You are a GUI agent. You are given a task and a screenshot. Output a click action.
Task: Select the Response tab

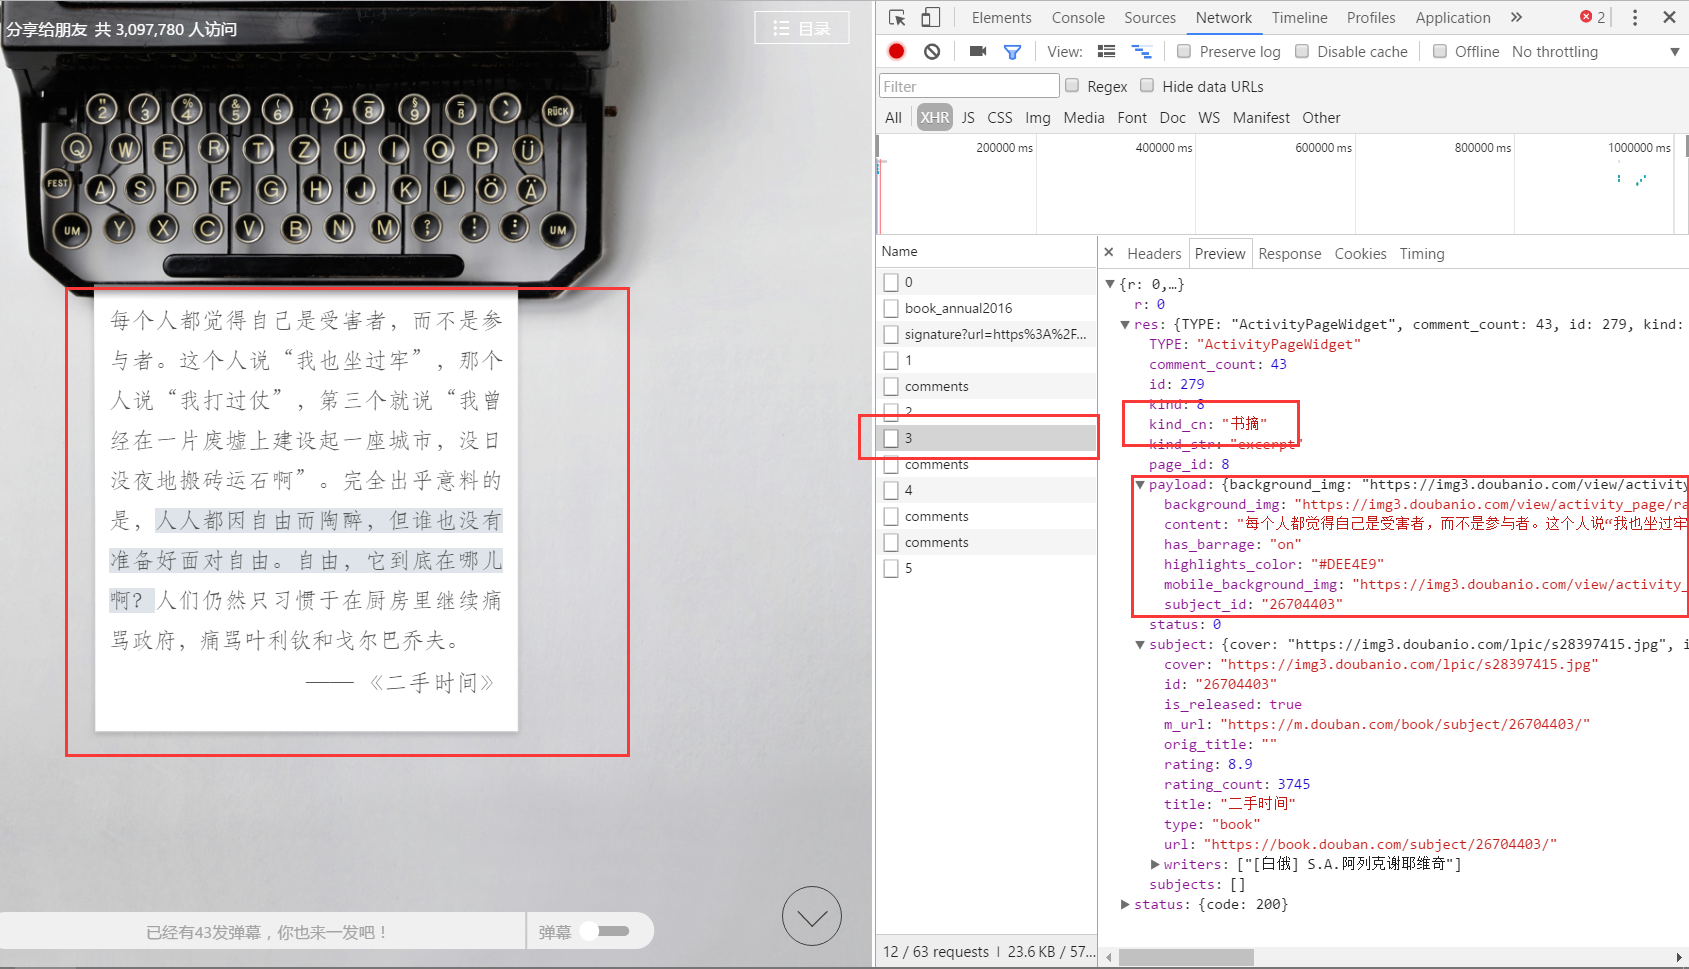point(1290,254)
